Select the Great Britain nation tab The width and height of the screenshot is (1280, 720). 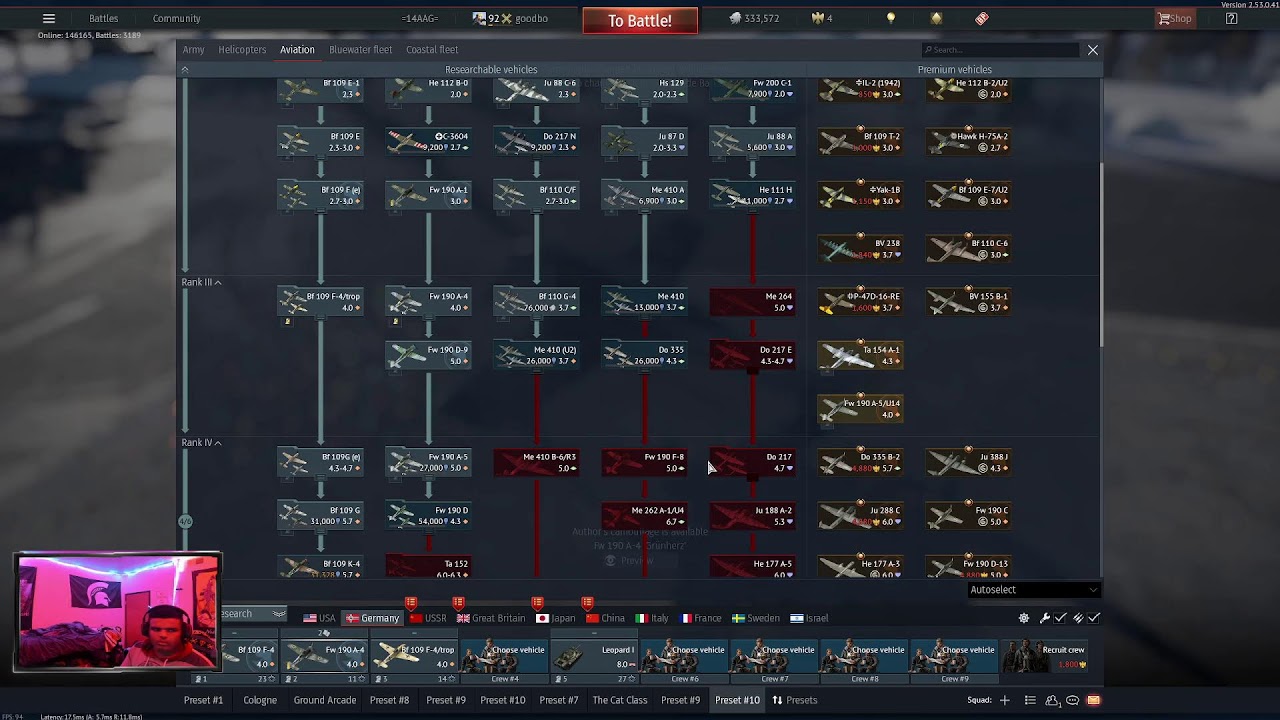490,618
